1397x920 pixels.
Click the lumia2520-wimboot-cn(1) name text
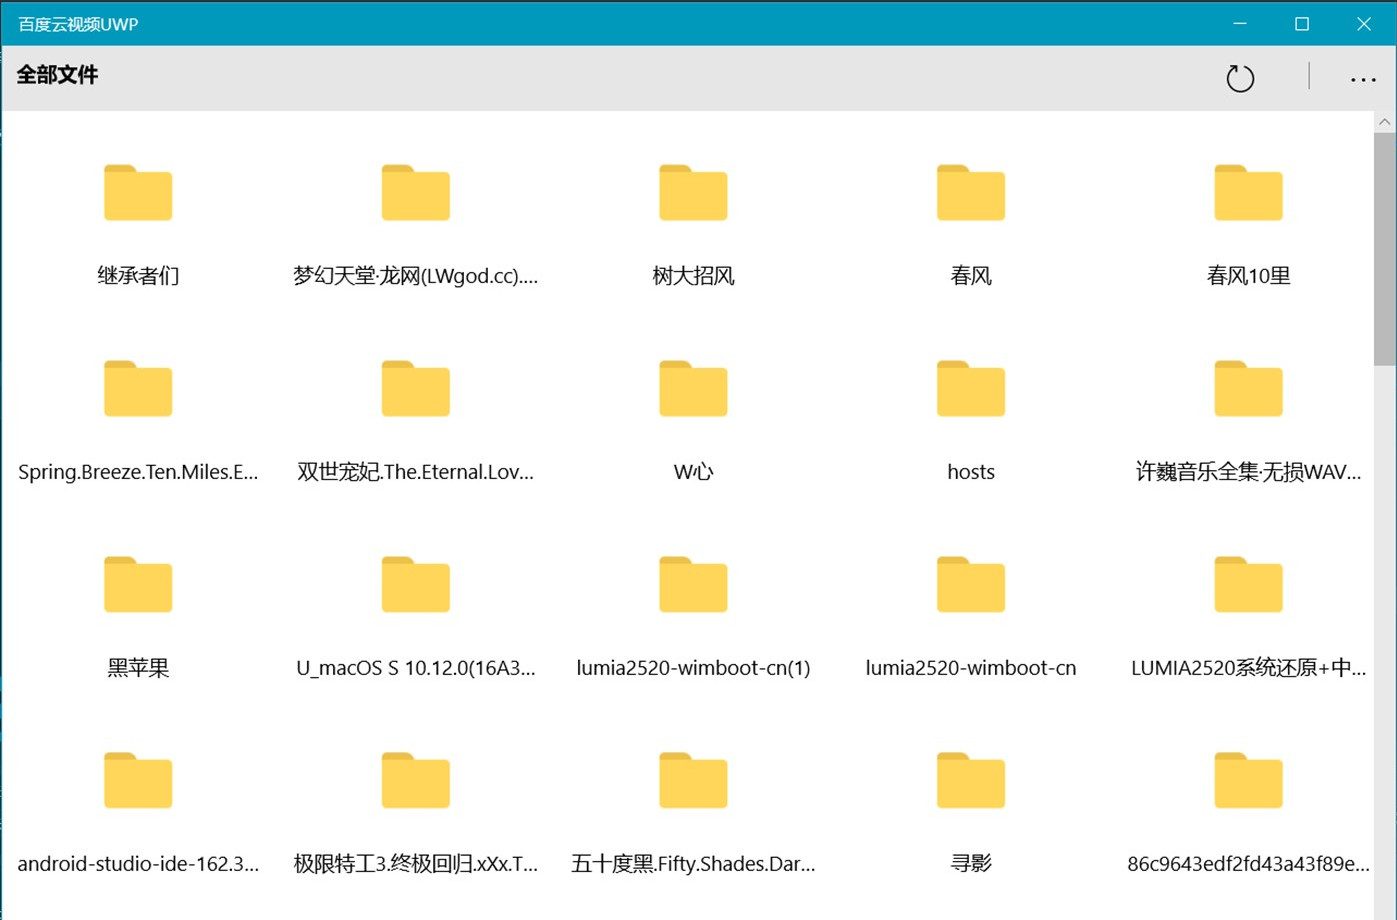coord(693,668)
